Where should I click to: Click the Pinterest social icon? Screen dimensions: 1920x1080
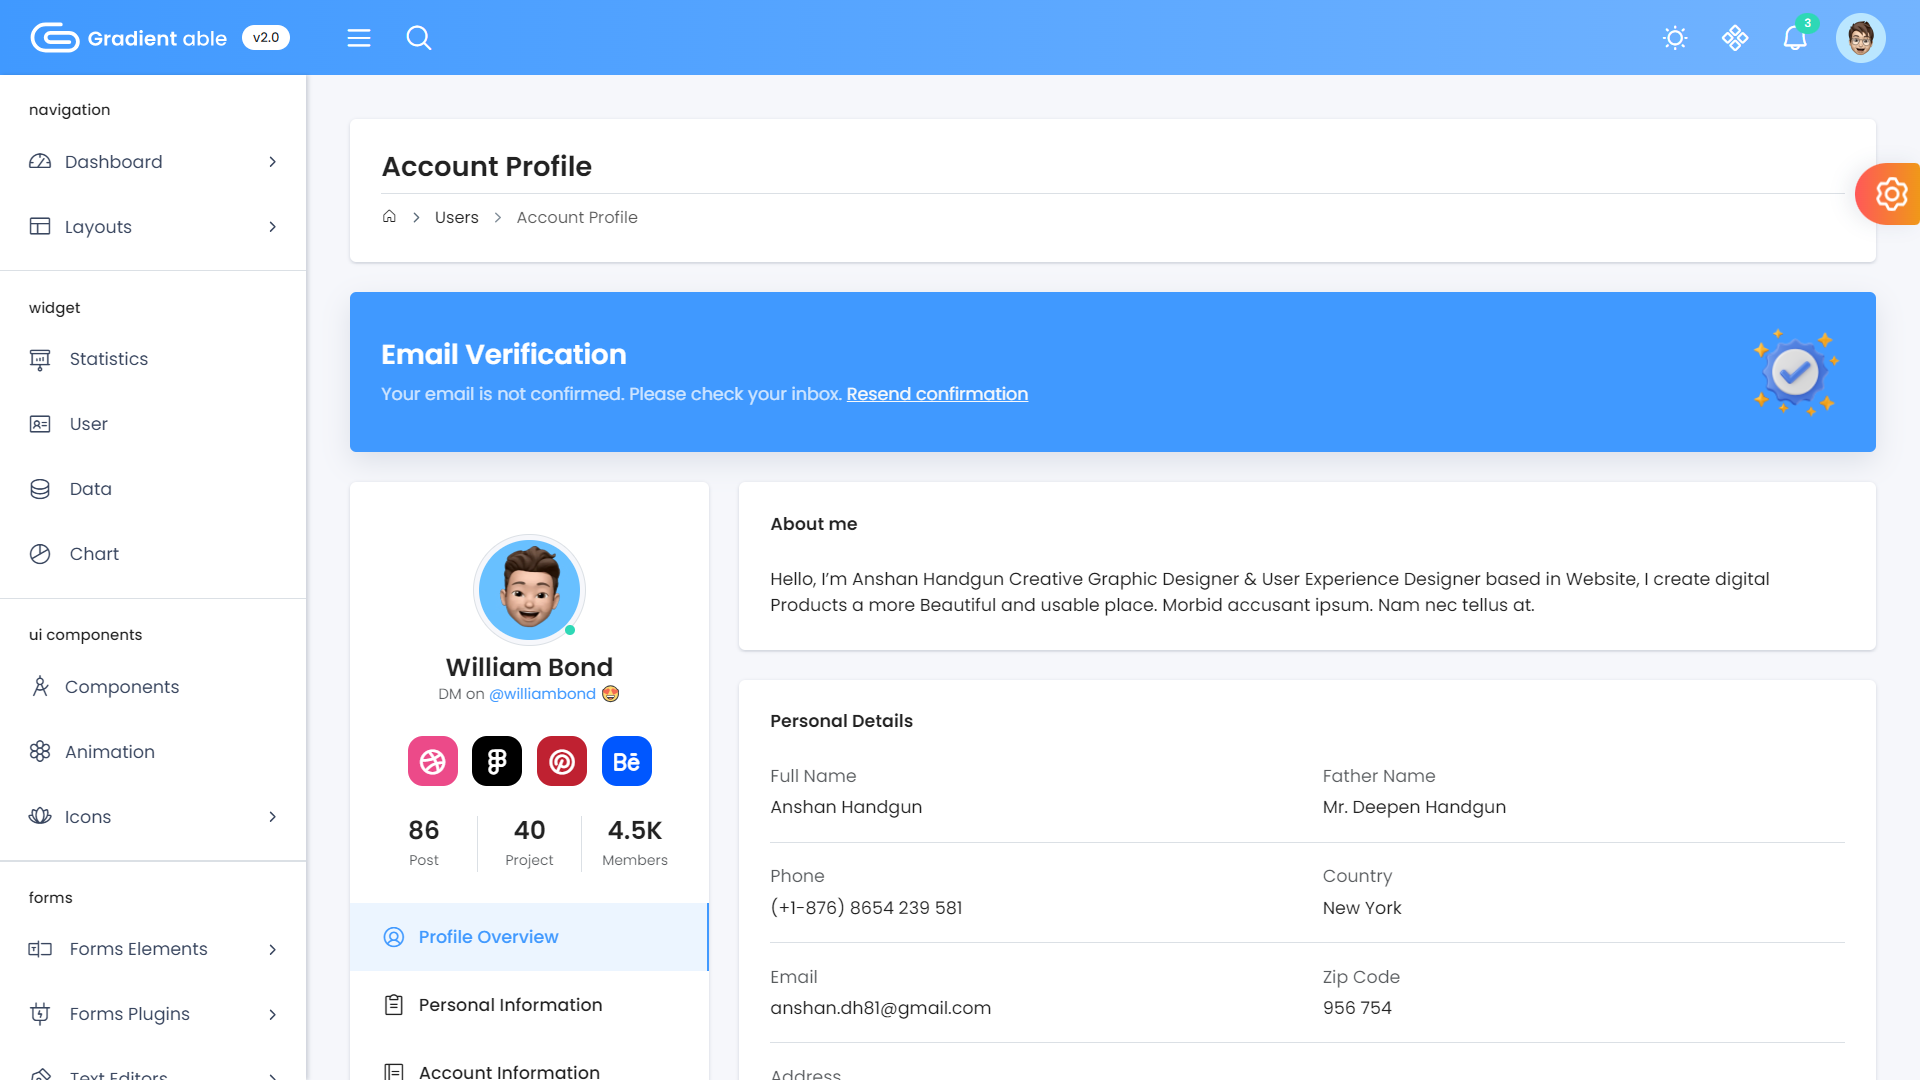562,762
